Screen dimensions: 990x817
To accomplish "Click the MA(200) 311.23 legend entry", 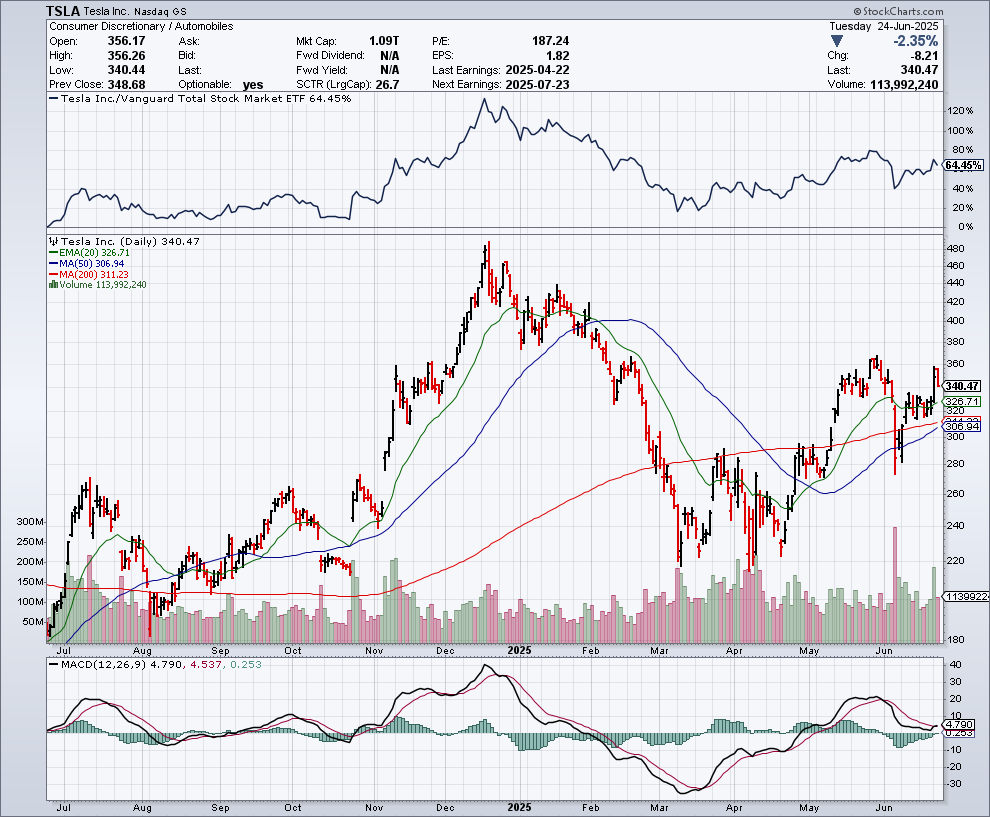I will pyautogui.click(x=88, y=275).
